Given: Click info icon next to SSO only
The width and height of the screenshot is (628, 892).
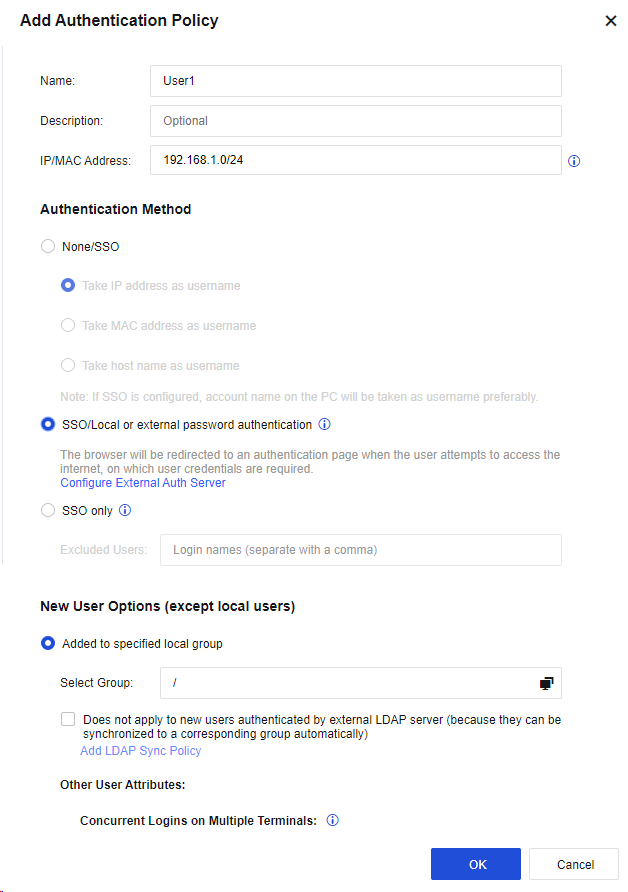Looking at the screenshot, I should coord(125,510).
